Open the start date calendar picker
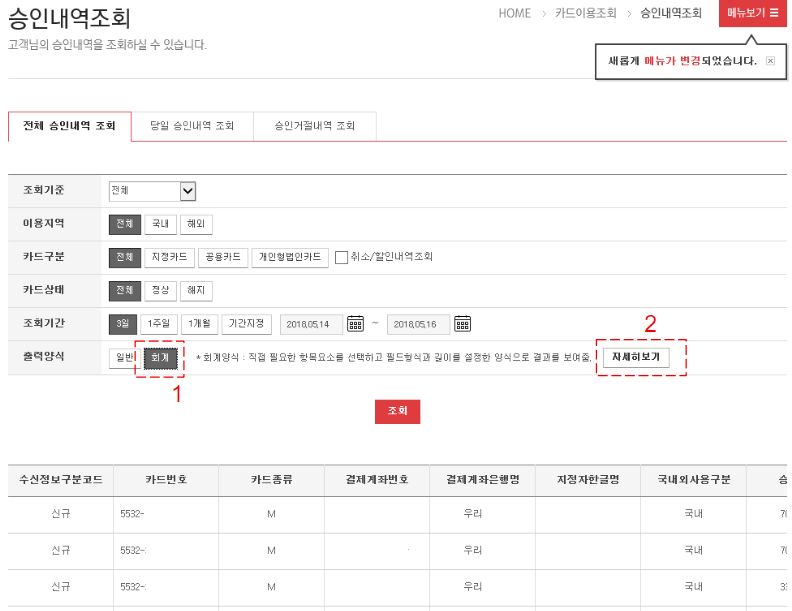Image resolution: width=792 pixels, height=611 pixels. (355, 323)
